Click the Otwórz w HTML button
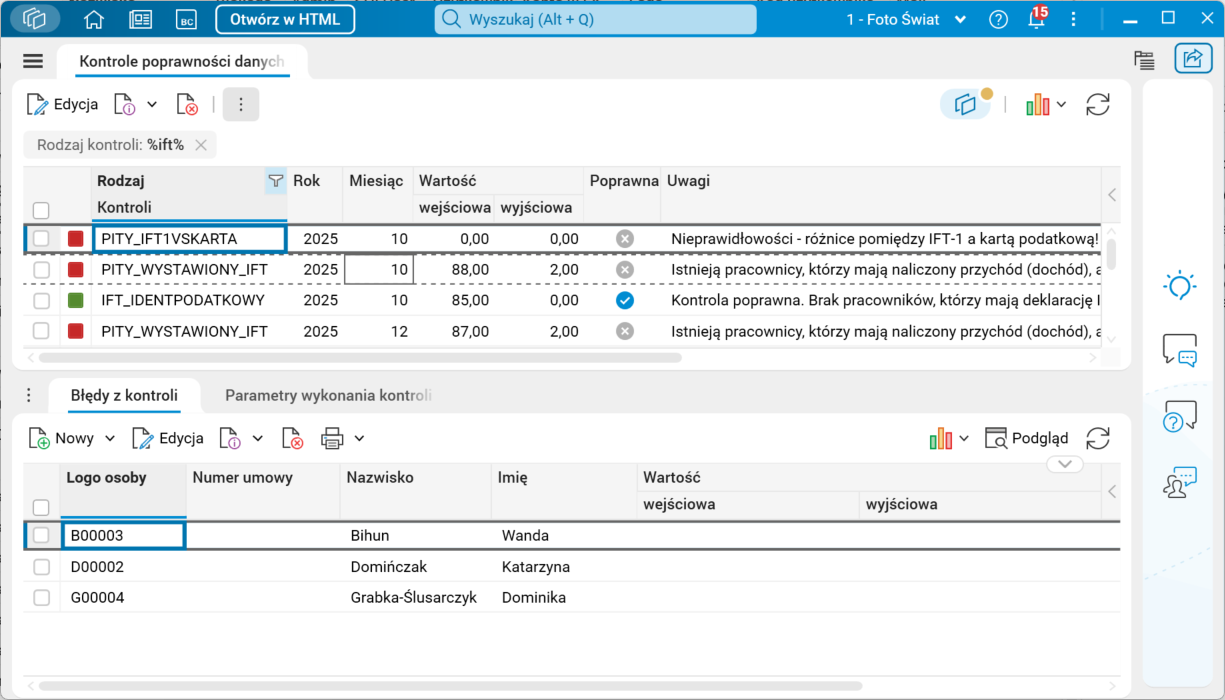Screen dimensions: 1225x700 (x=285, y=19)
